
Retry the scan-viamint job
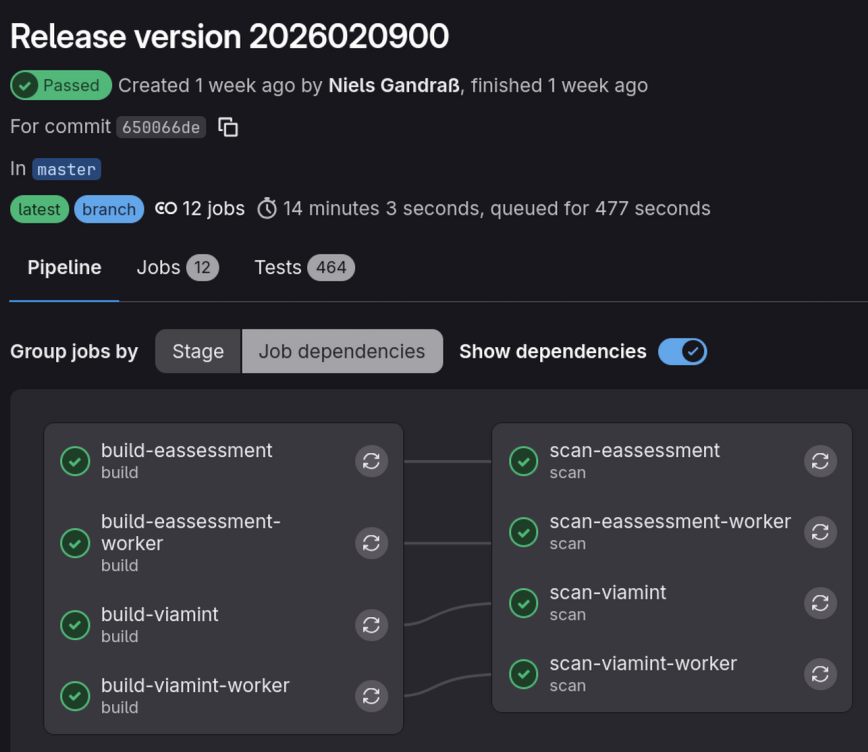pos(820,603)
